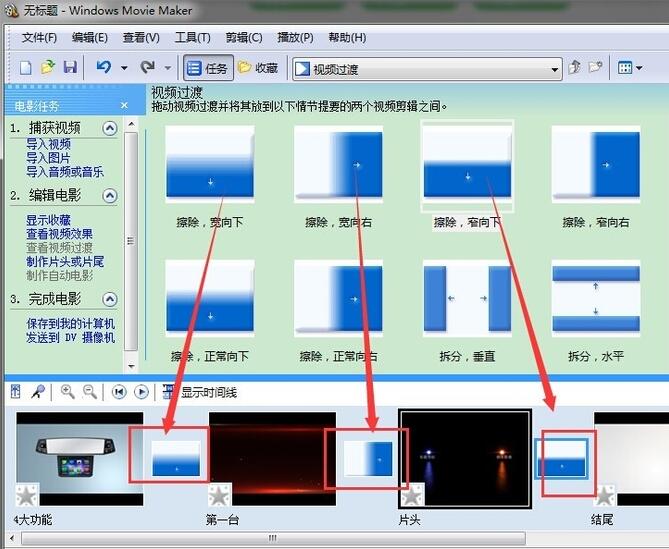The width and height of the screenshot is (669, 549).
Task: Open the 文件(F) menu
Action: tap(40, 38)
